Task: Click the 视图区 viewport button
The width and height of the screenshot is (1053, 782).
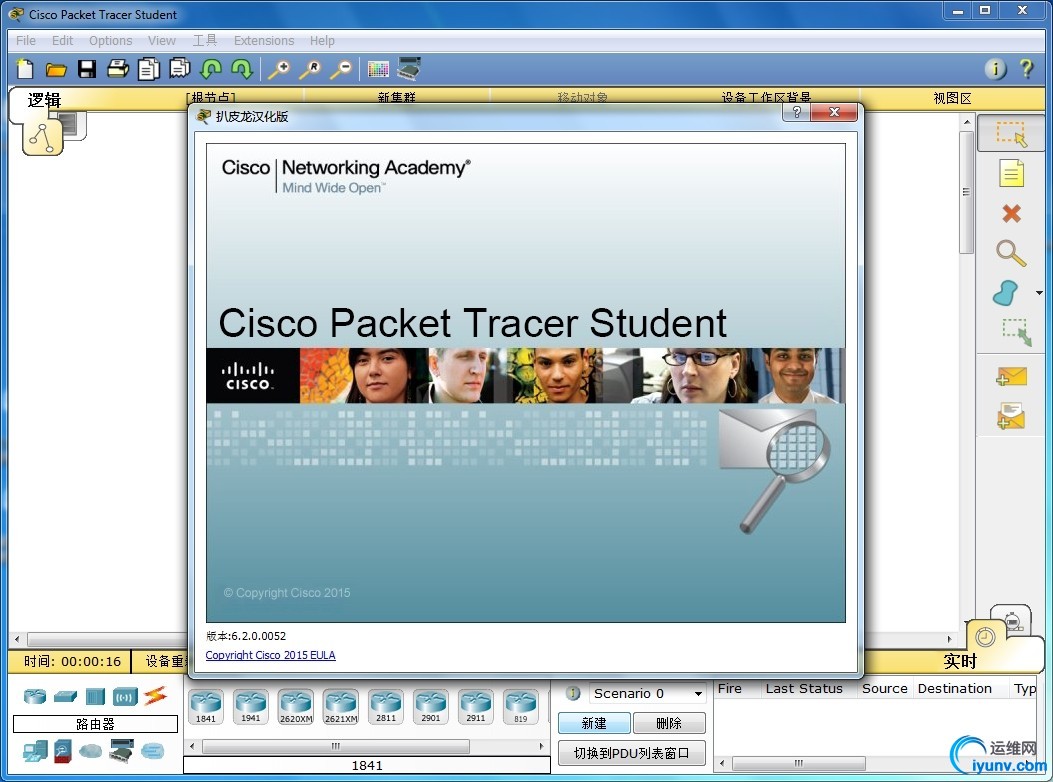Action: click(952, 99)
